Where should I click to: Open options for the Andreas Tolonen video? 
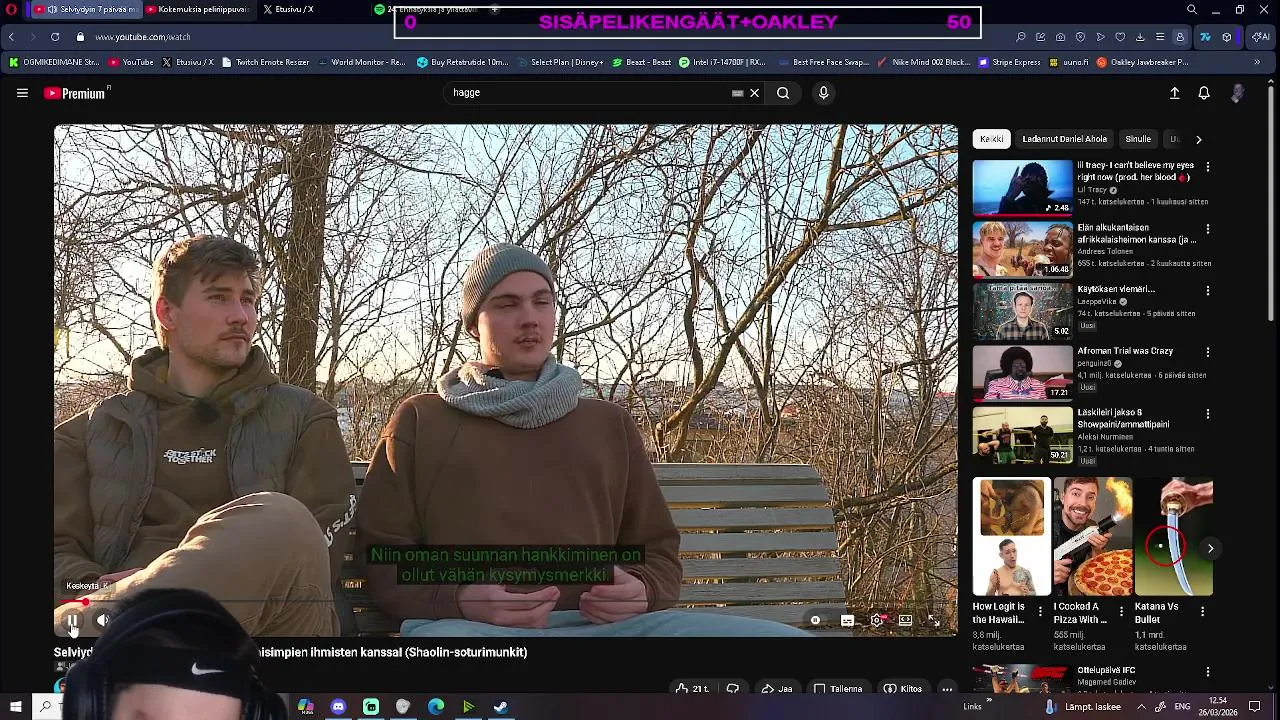pos(1207,229)
